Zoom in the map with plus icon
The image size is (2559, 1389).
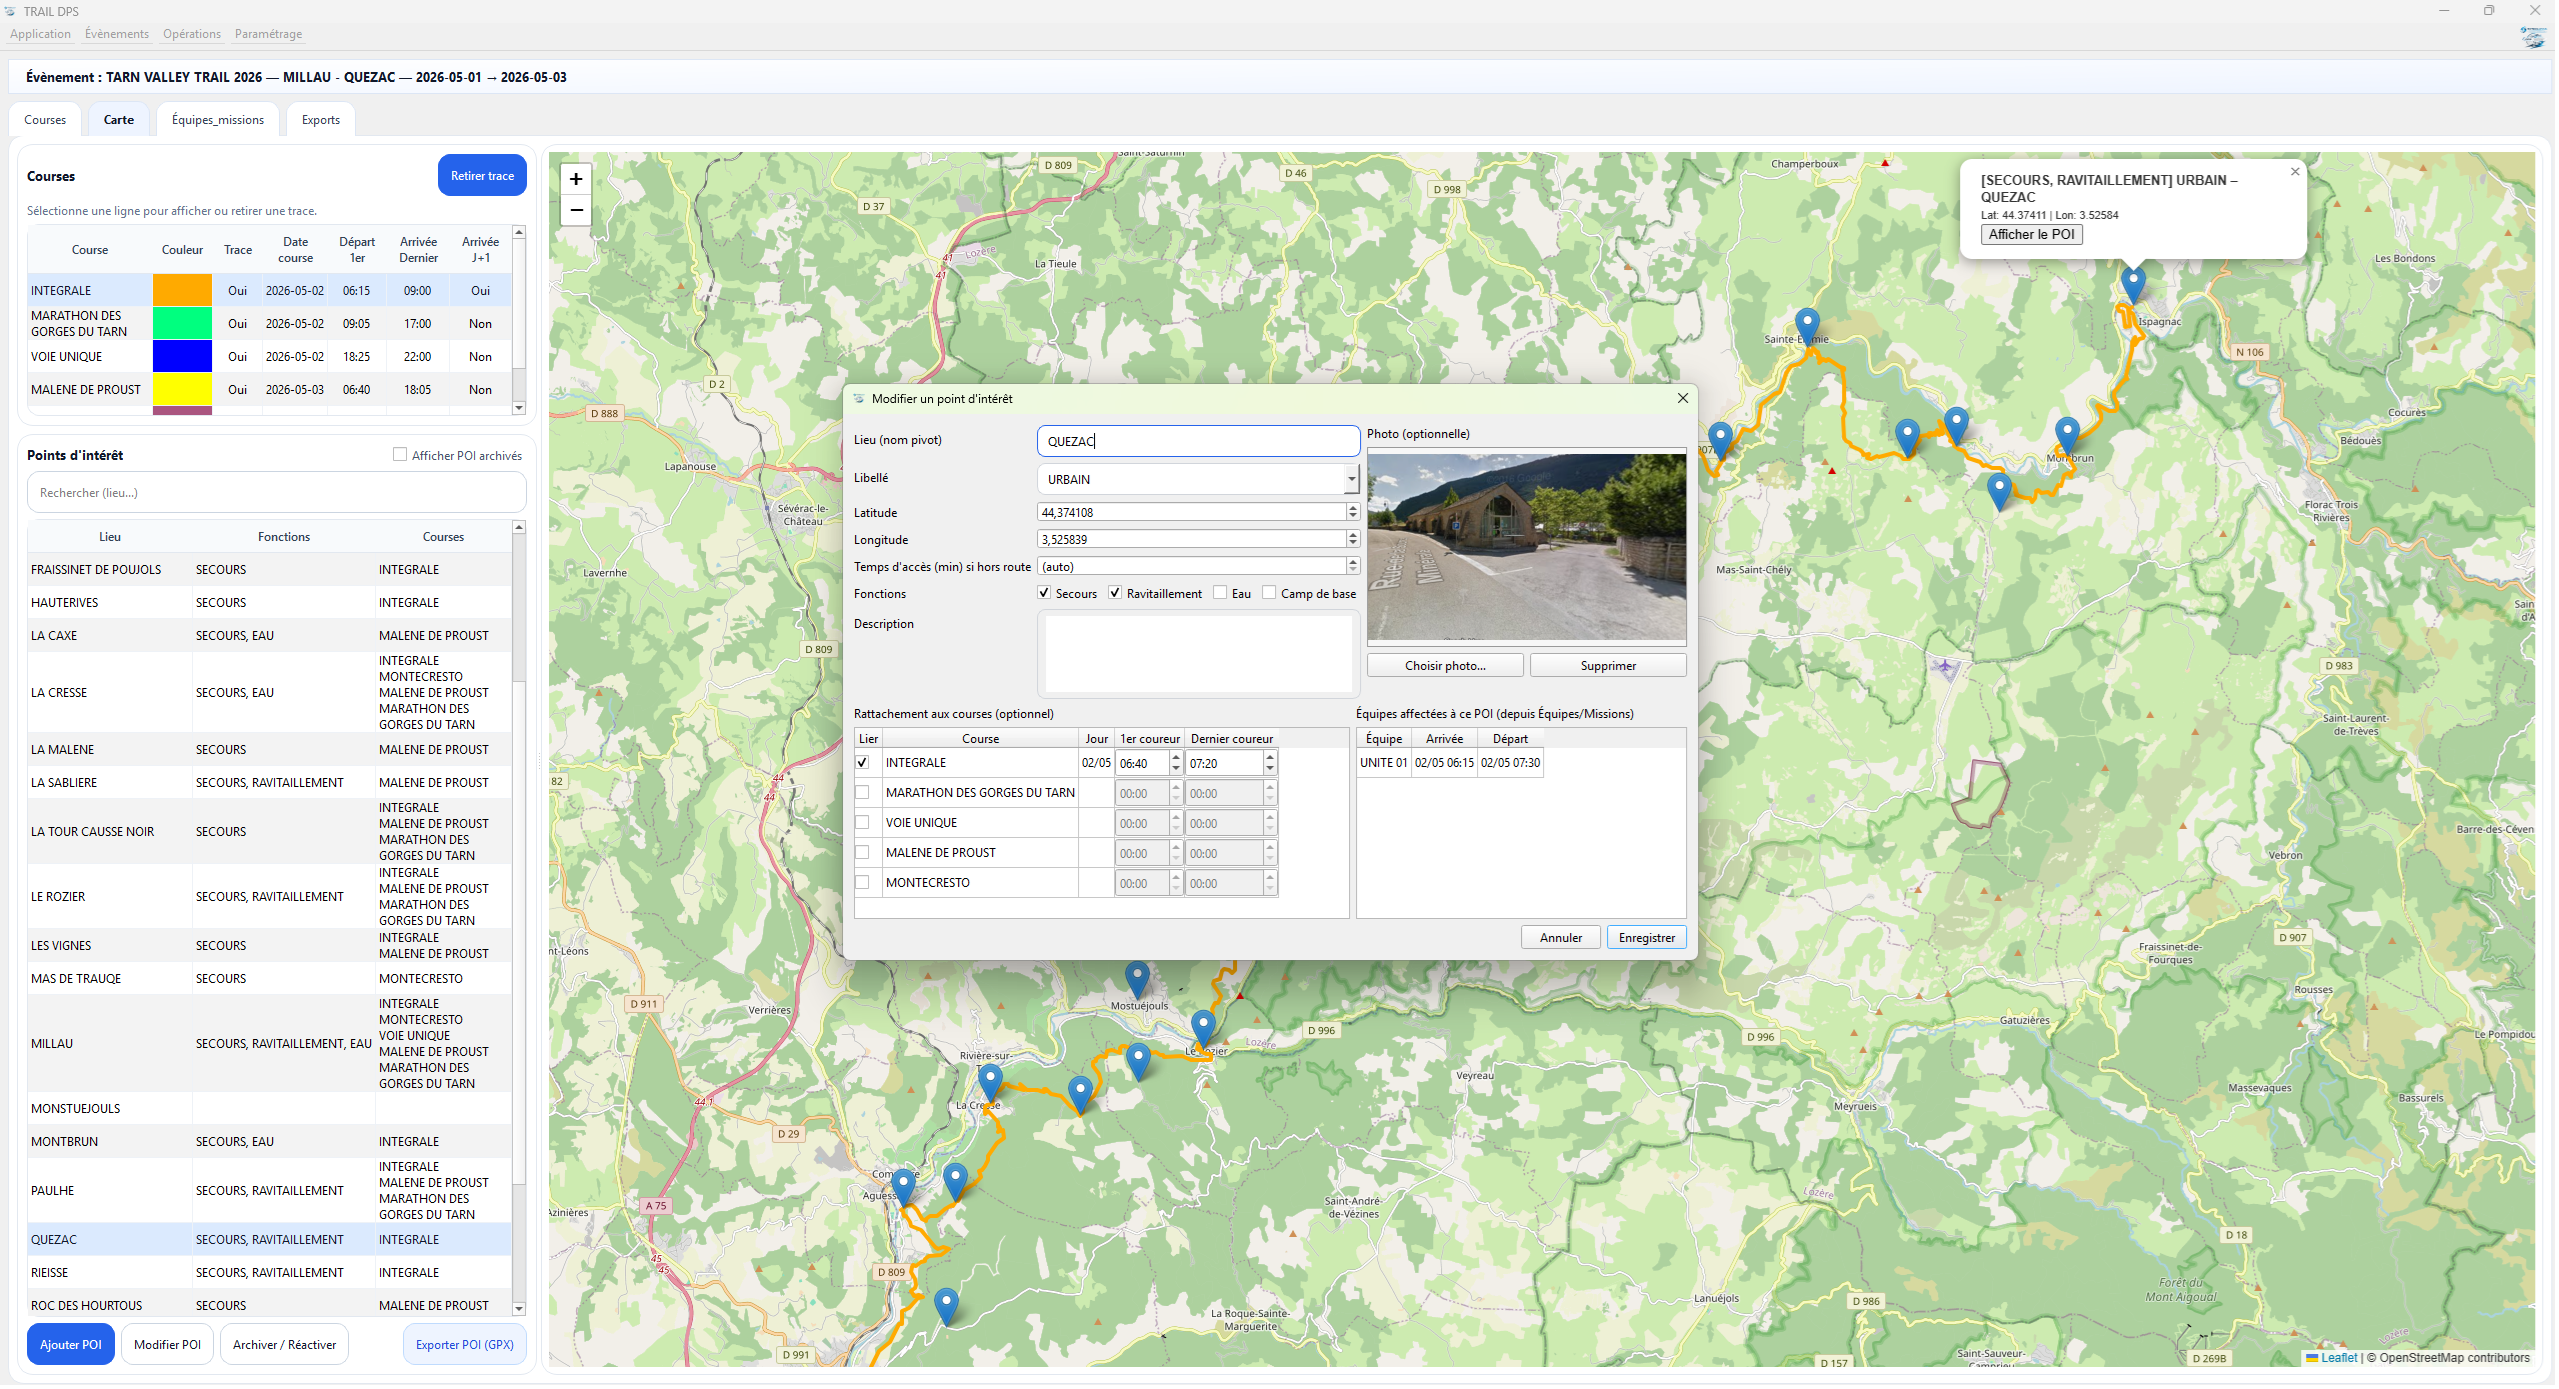pos(576,179)
